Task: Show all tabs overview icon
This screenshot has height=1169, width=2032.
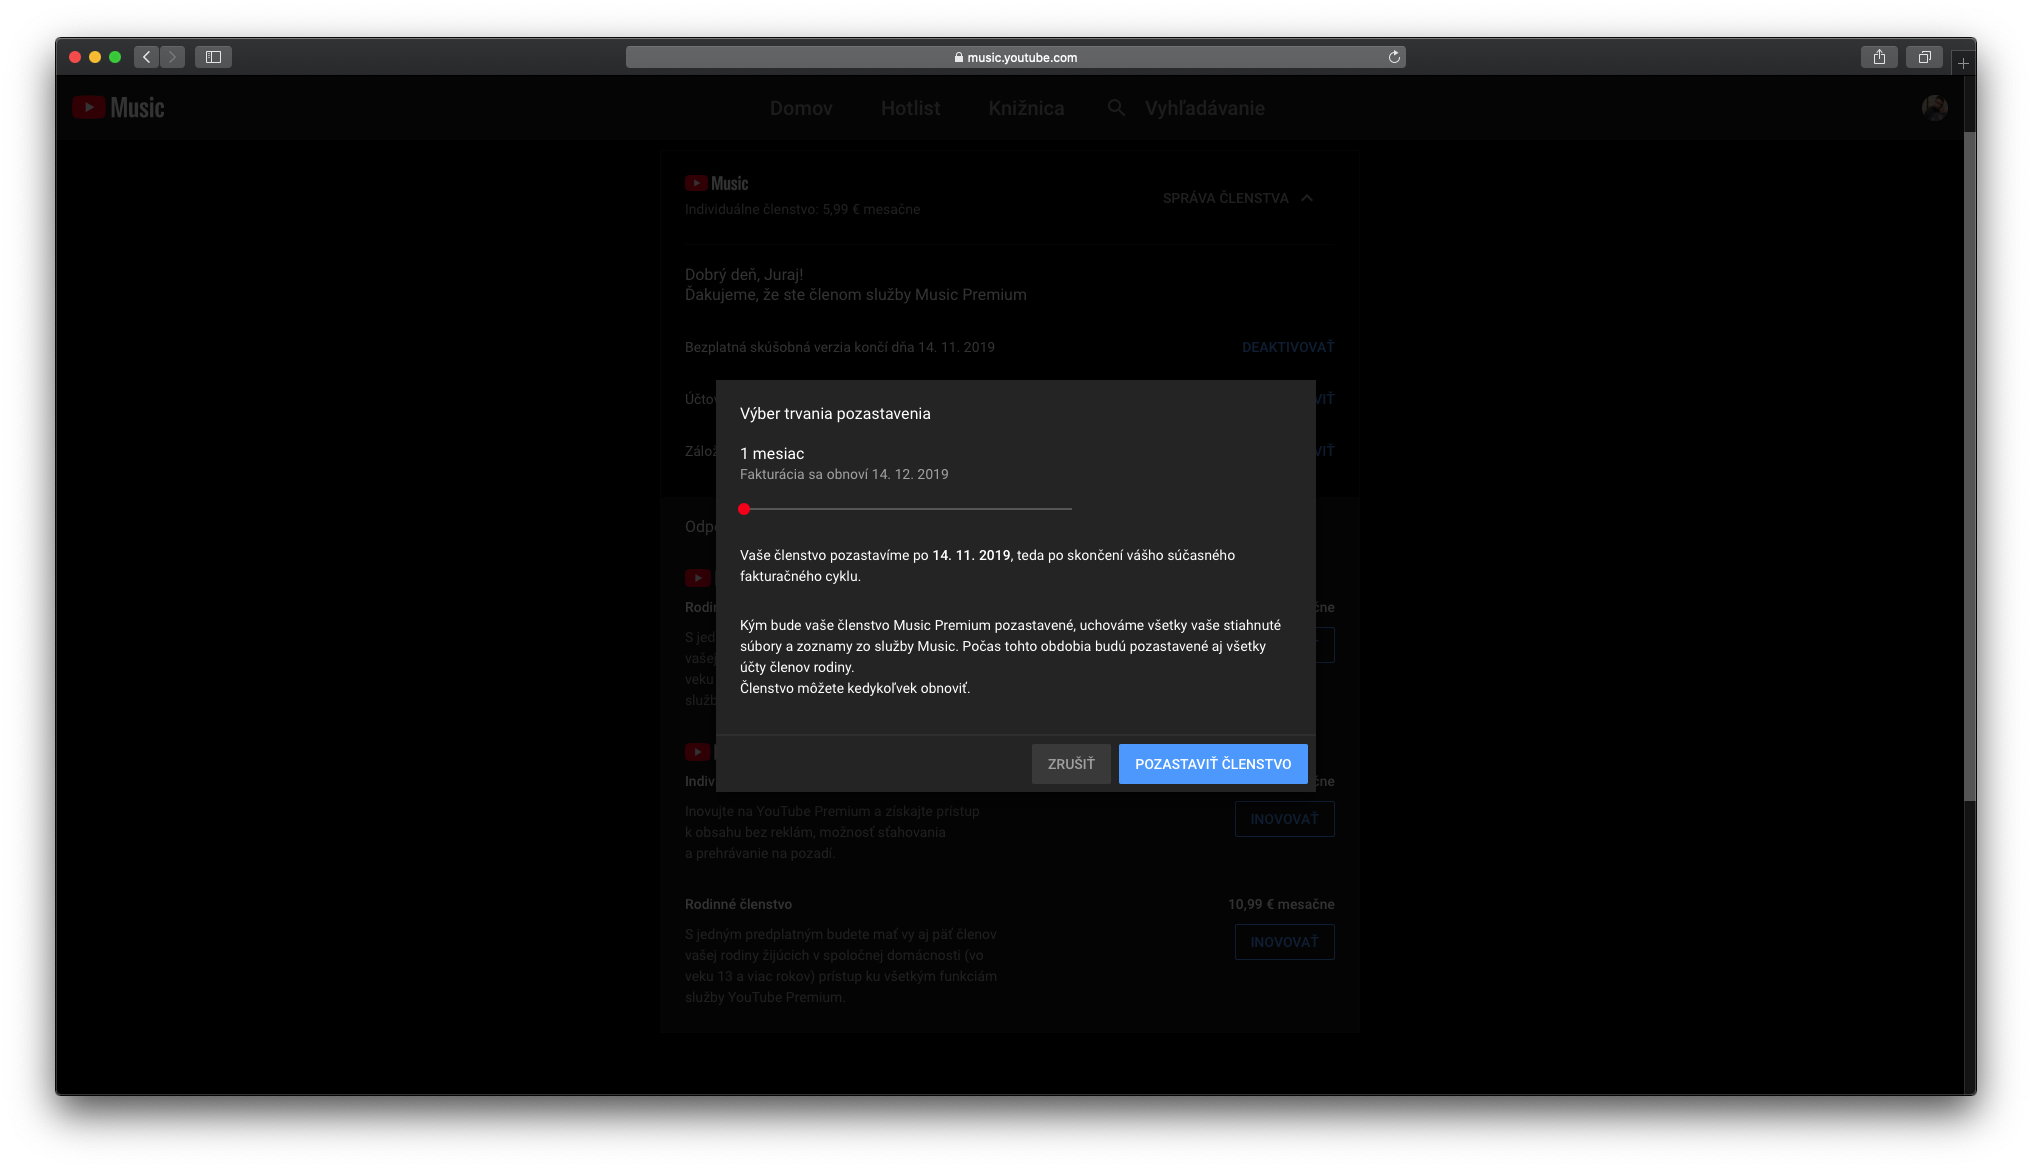Action: pyautogui.click(x=1924, y=57)
